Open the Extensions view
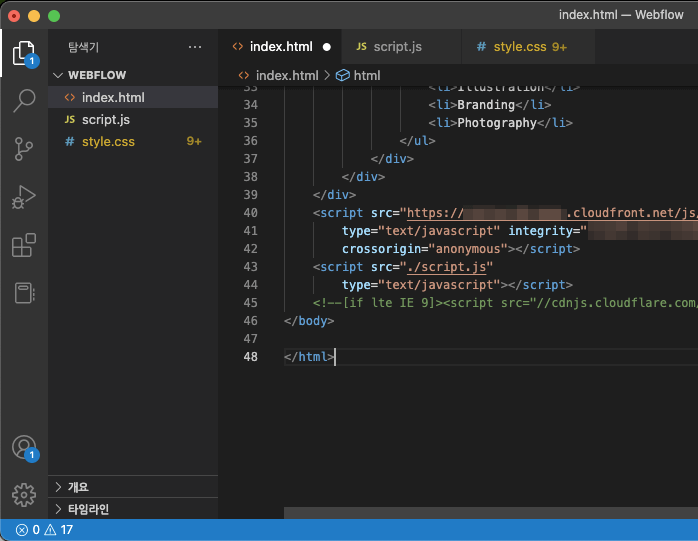 click(24, 245)
